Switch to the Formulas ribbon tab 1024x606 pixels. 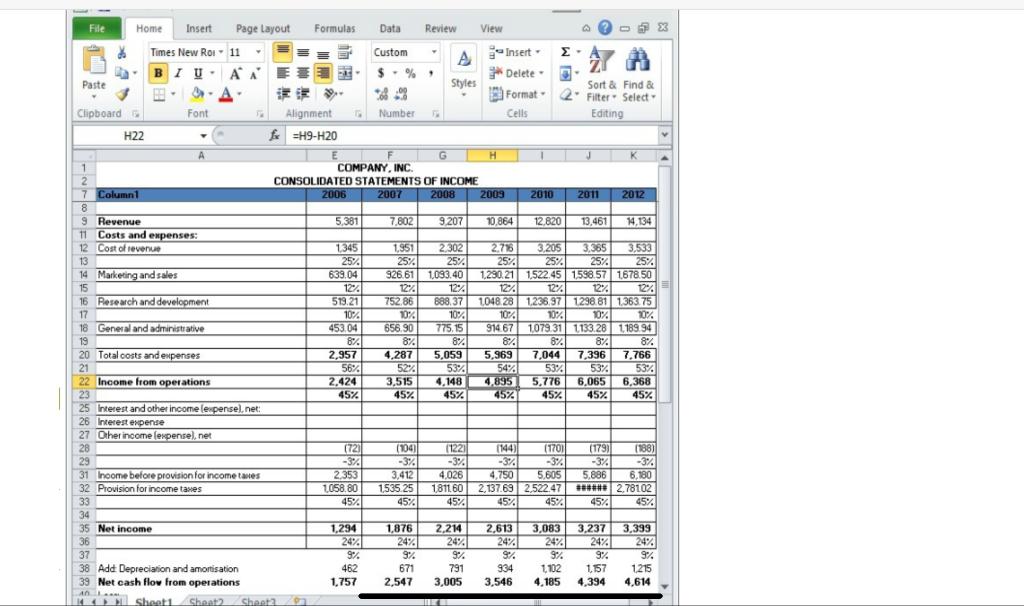tap(335, 28)
